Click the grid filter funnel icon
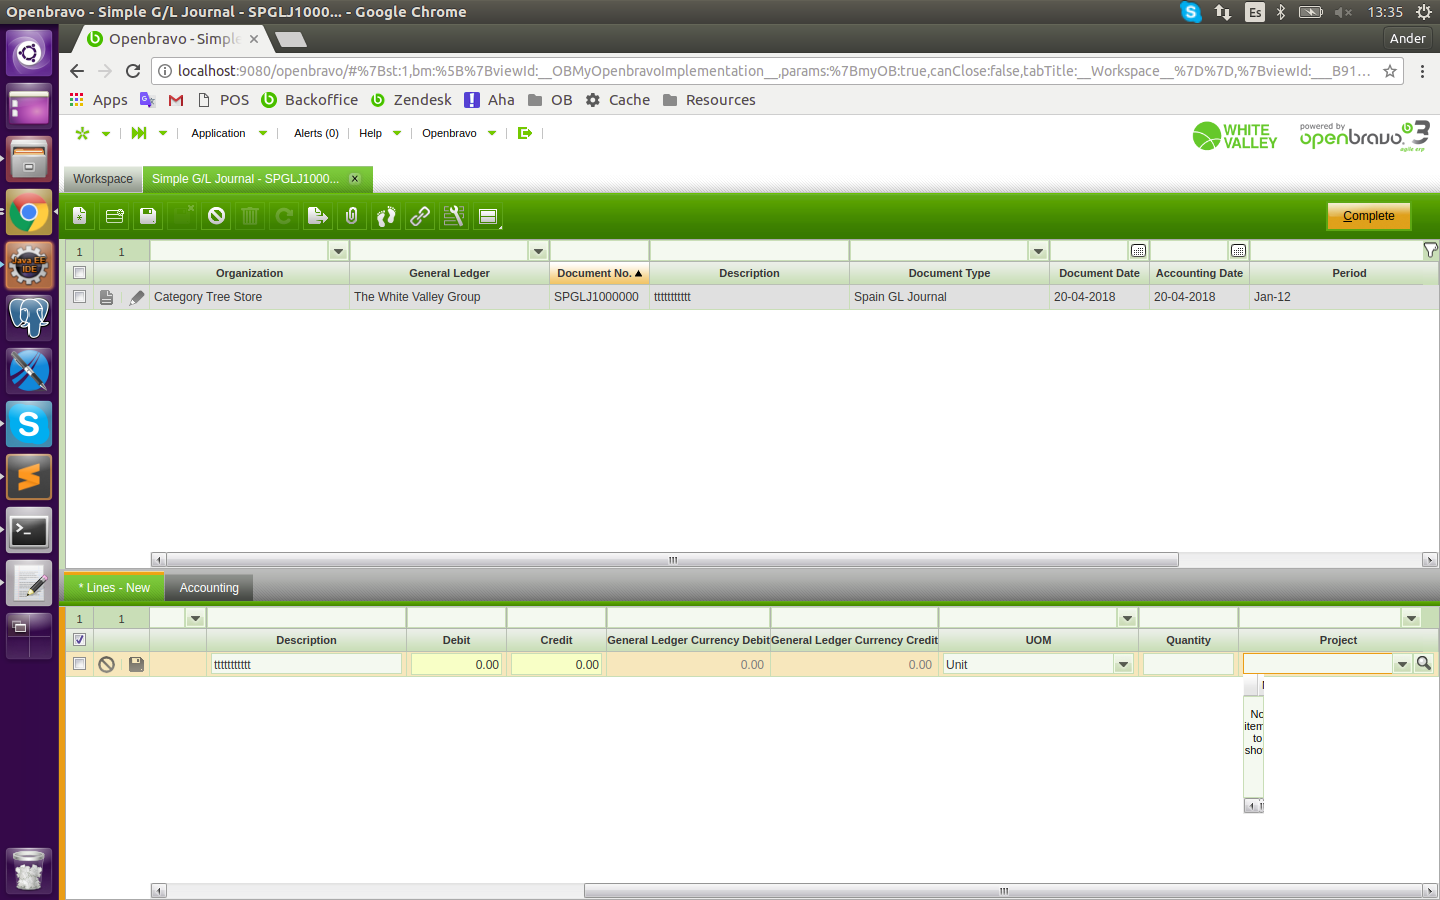 pyautogui.click(x=1430, y=250)
